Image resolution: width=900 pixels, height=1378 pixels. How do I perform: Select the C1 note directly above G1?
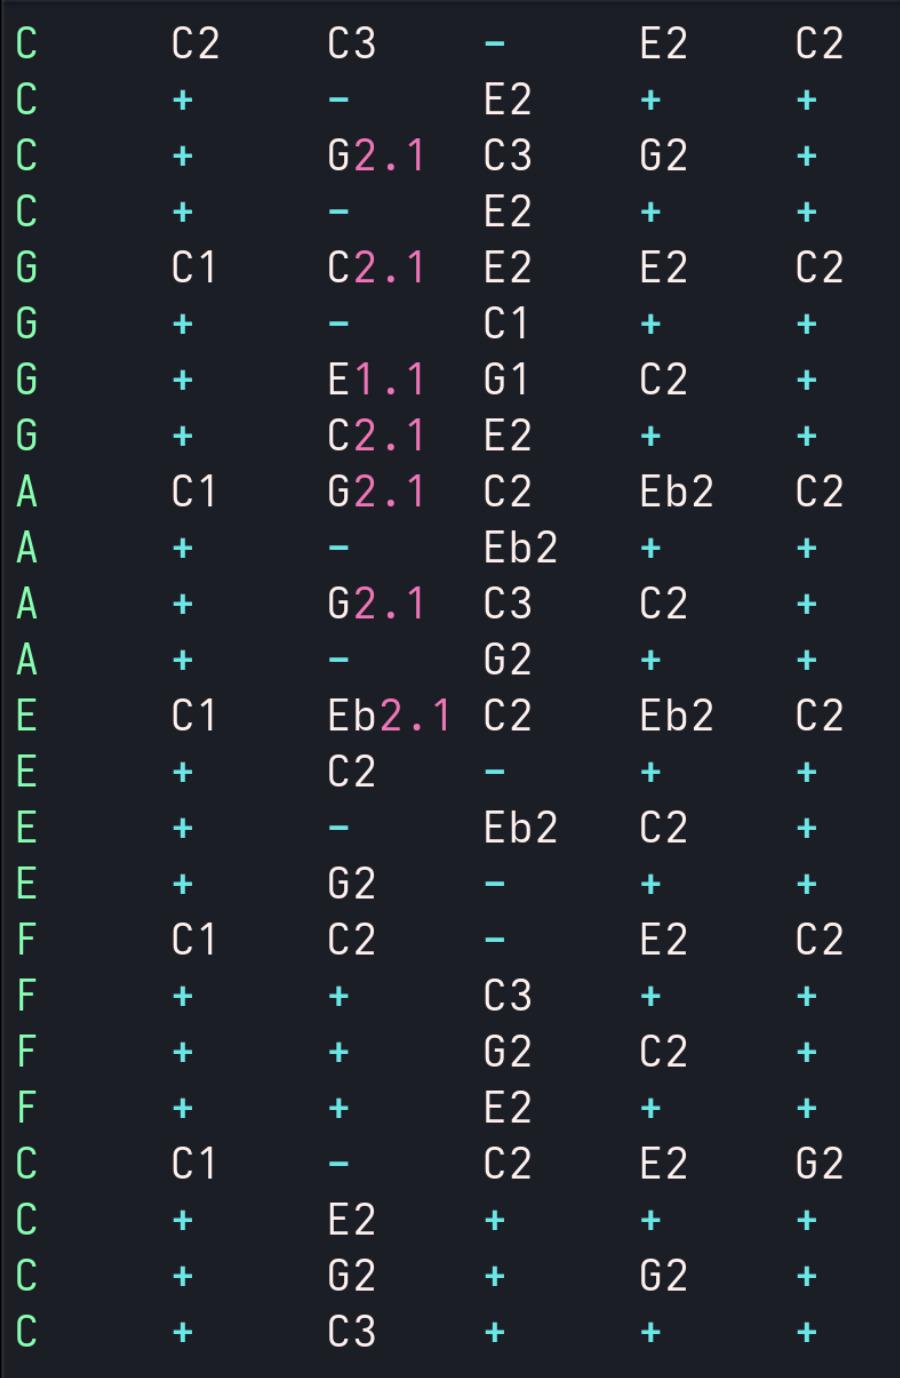506,324
